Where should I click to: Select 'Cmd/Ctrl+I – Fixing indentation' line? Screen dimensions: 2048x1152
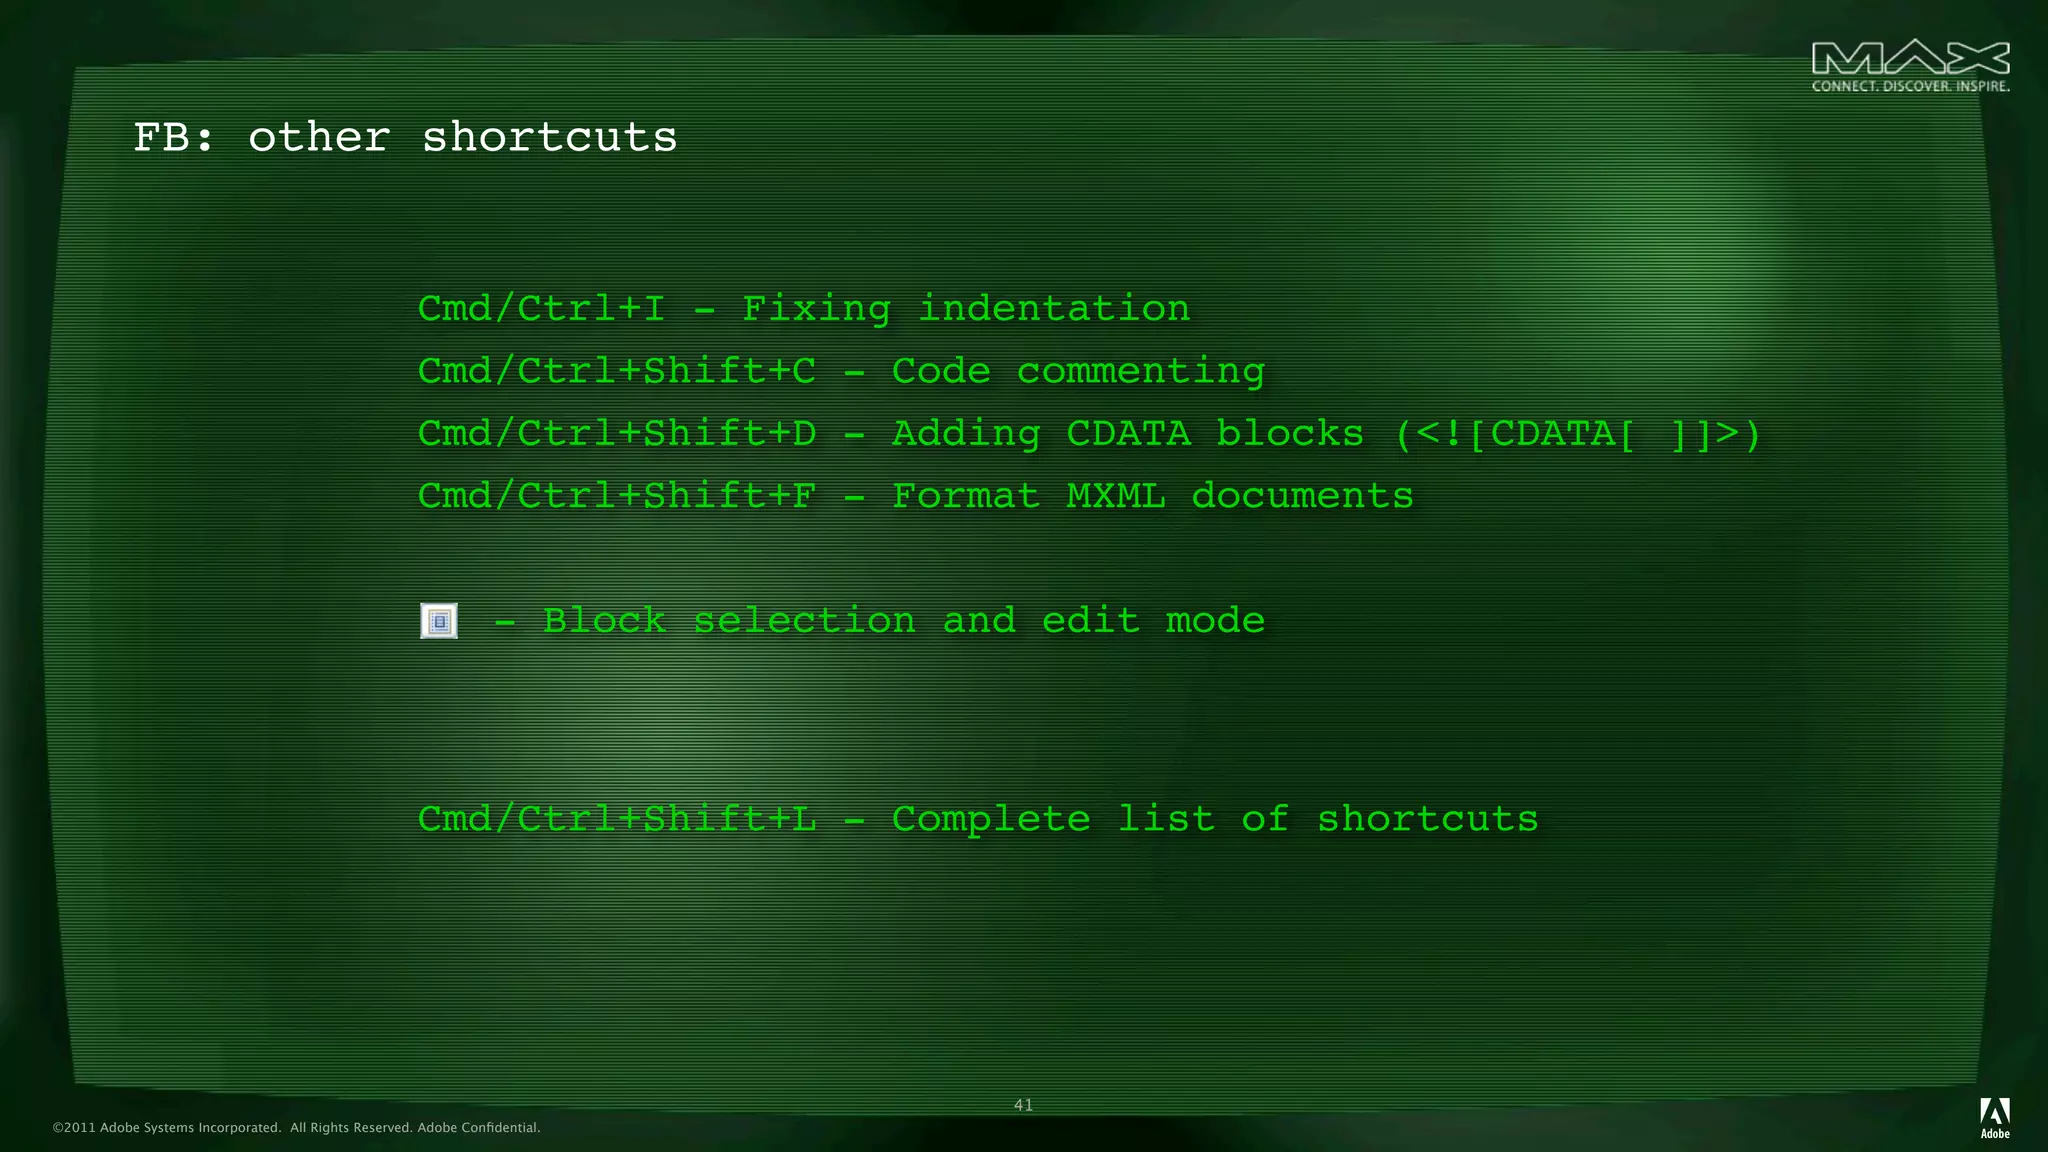804,308
